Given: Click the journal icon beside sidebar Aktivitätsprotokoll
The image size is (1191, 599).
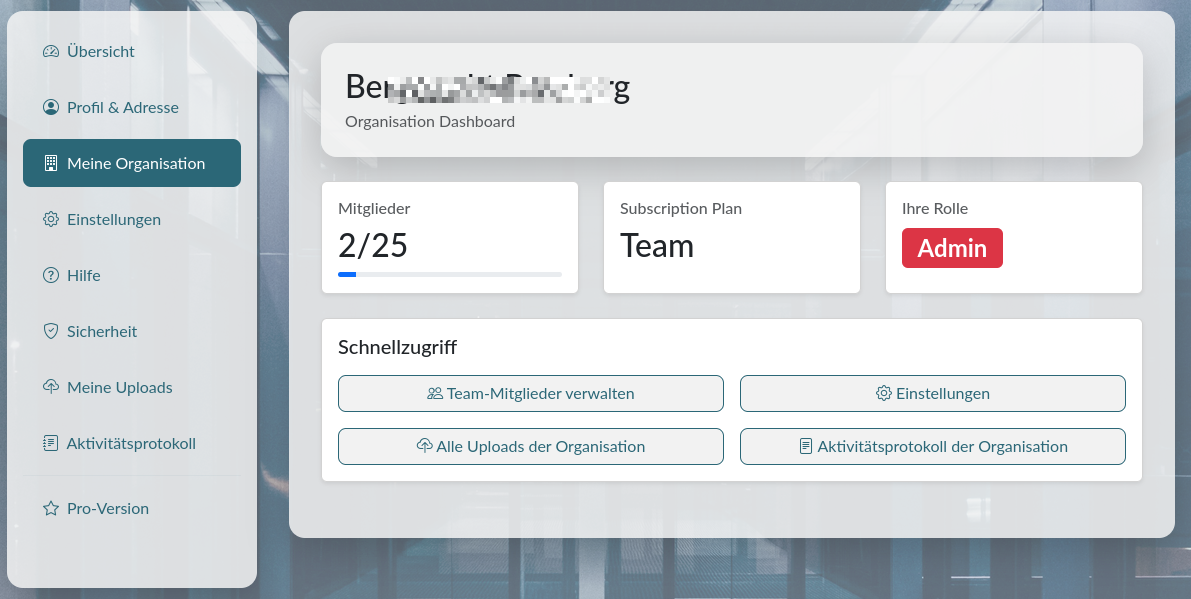Looking at the screenshot, I should [51, 443].
